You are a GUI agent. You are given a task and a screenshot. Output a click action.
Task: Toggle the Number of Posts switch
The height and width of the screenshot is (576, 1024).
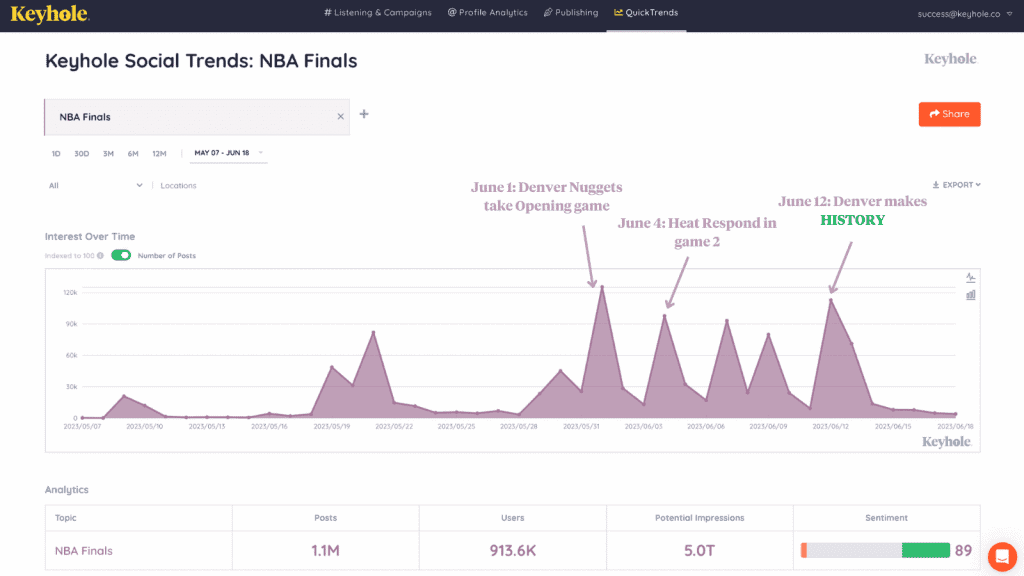click(121, 255)
